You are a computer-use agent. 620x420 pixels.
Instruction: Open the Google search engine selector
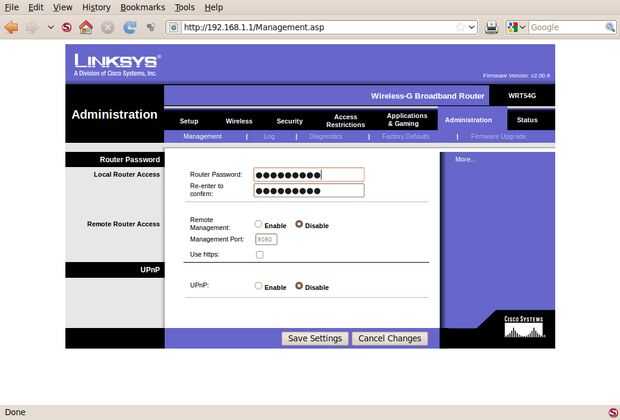coord(516,27)
